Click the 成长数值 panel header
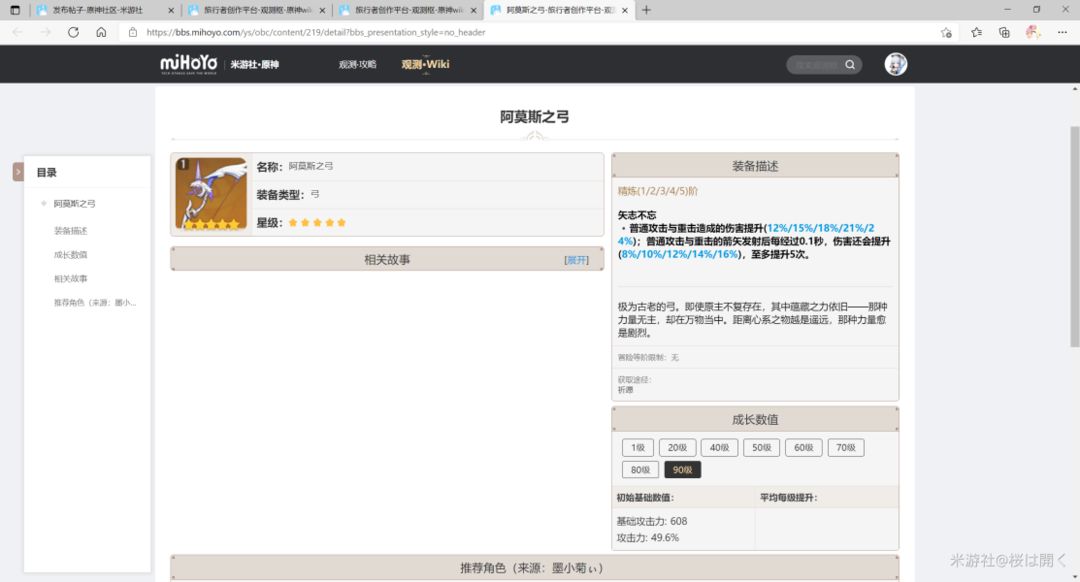 pos(755,419)
